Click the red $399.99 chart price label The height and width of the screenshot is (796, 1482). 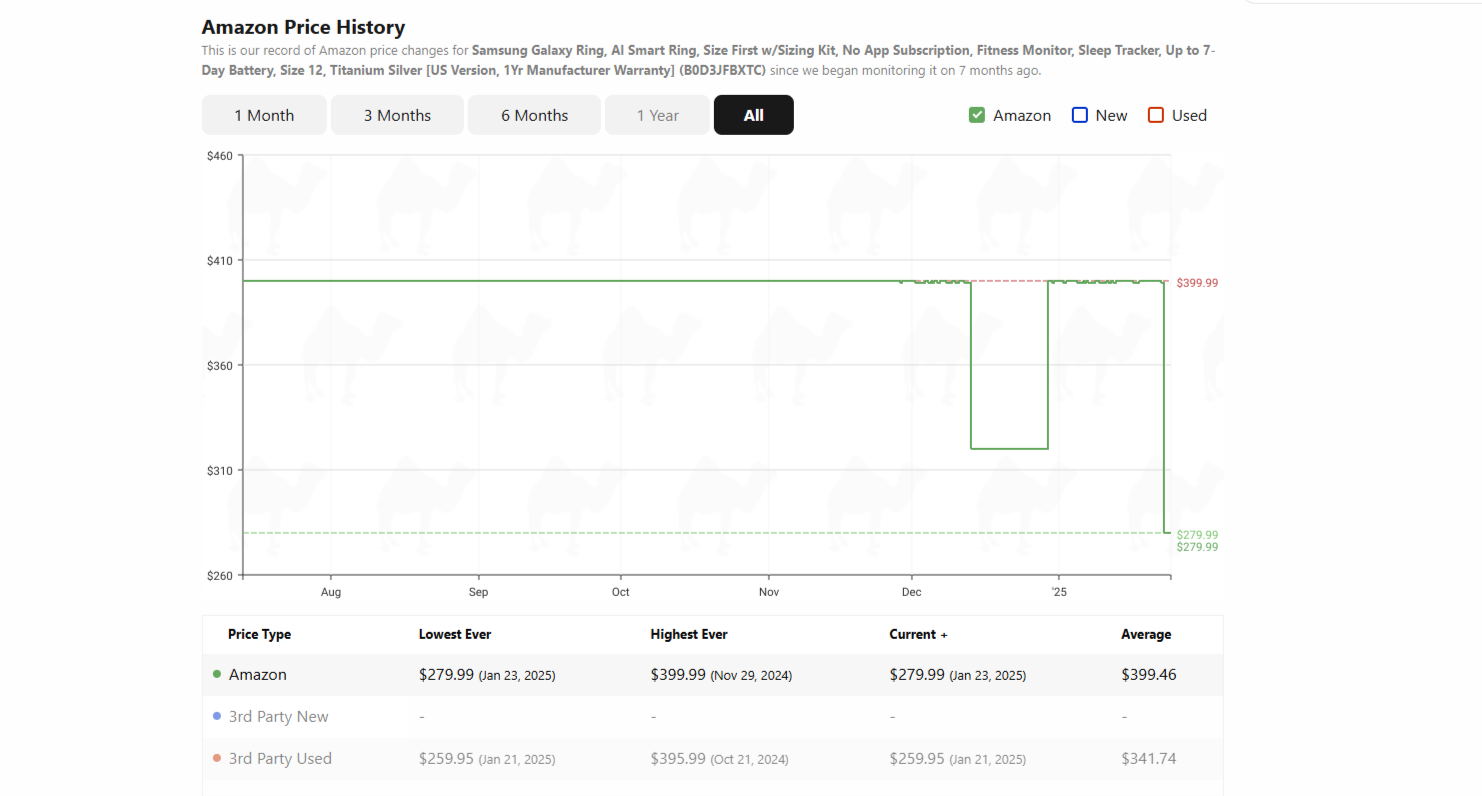(x=1197, y=283)
